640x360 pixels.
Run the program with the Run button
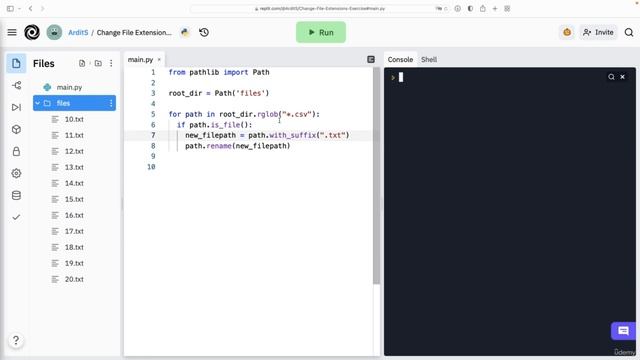click(x=321, y=32)
